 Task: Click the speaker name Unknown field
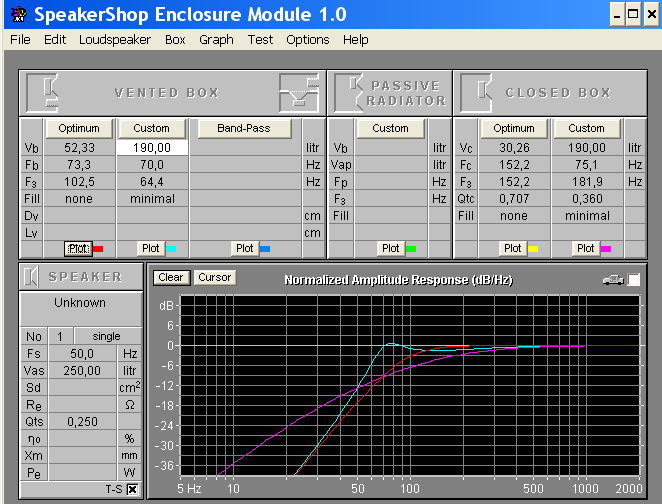click(80, 308)
